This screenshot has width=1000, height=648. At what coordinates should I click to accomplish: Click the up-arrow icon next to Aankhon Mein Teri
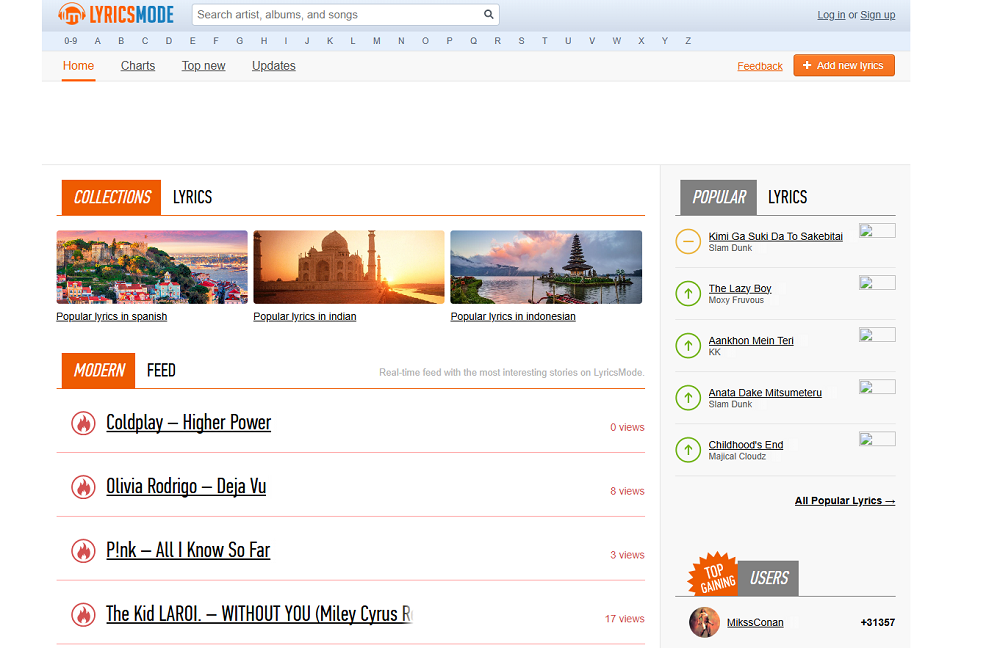point(688,346)
